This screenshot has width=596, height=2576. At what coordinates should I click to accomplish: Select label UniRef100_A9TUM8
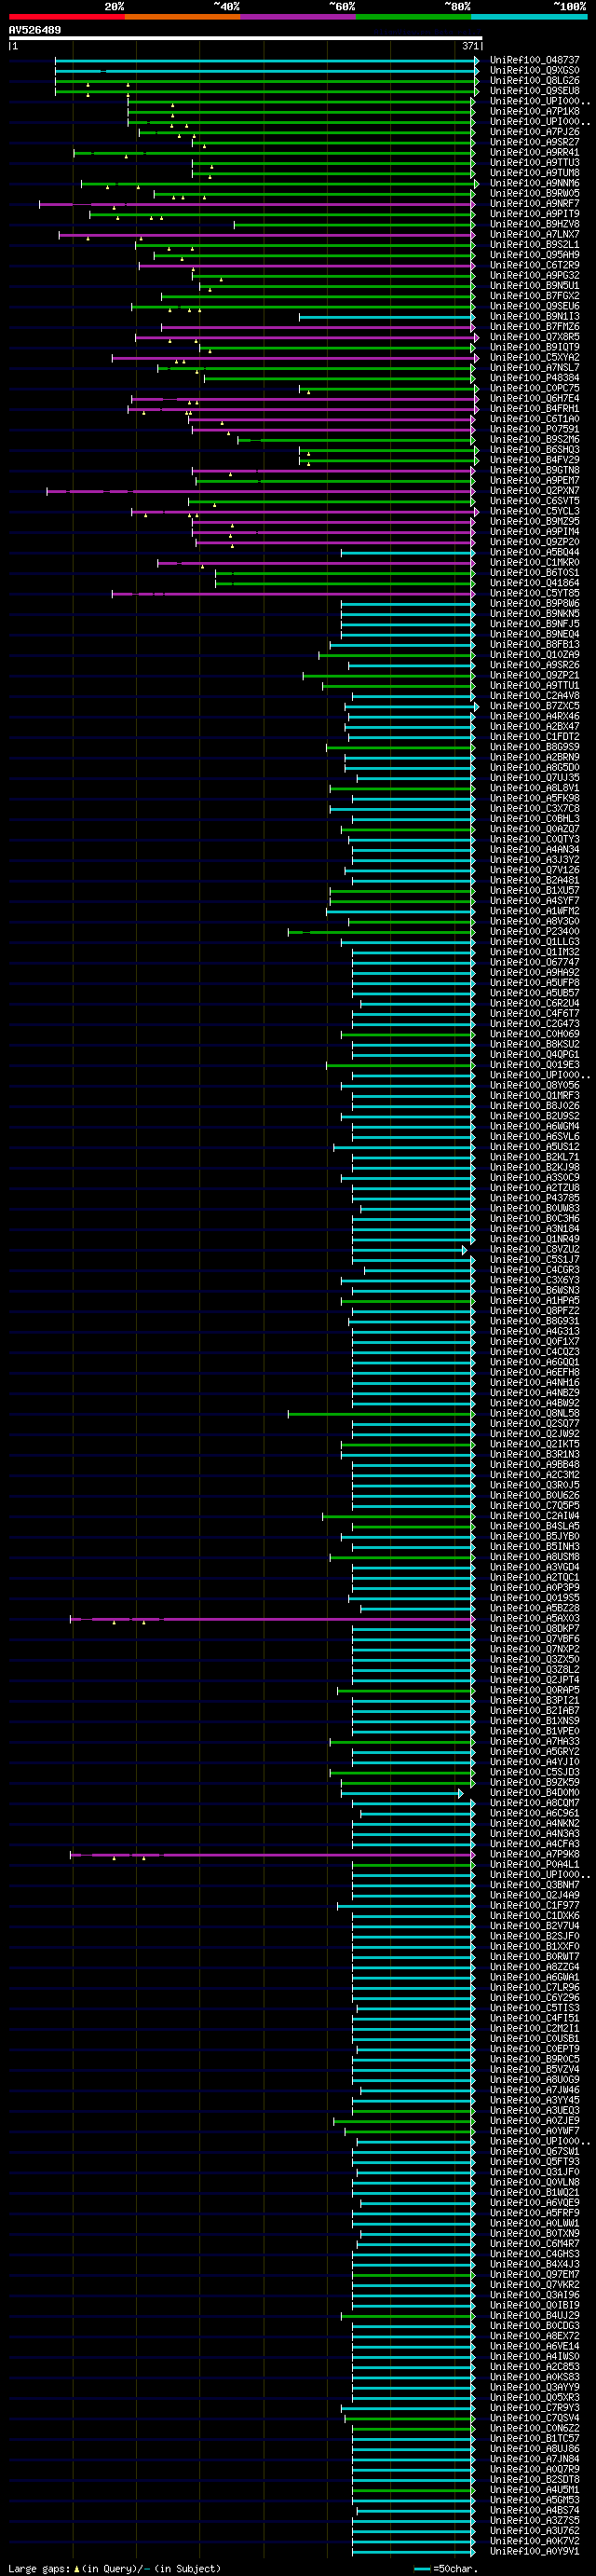point(534,173)
